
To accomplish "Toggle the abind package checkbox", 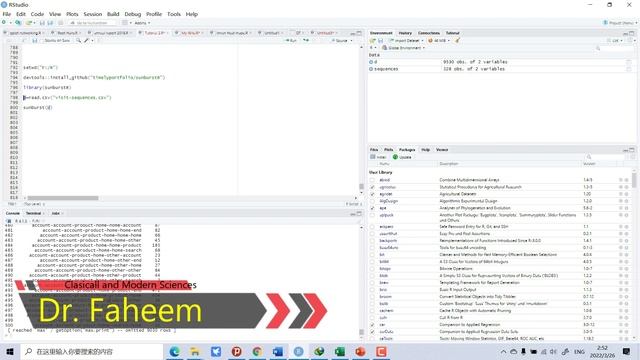I will [372, 180].
